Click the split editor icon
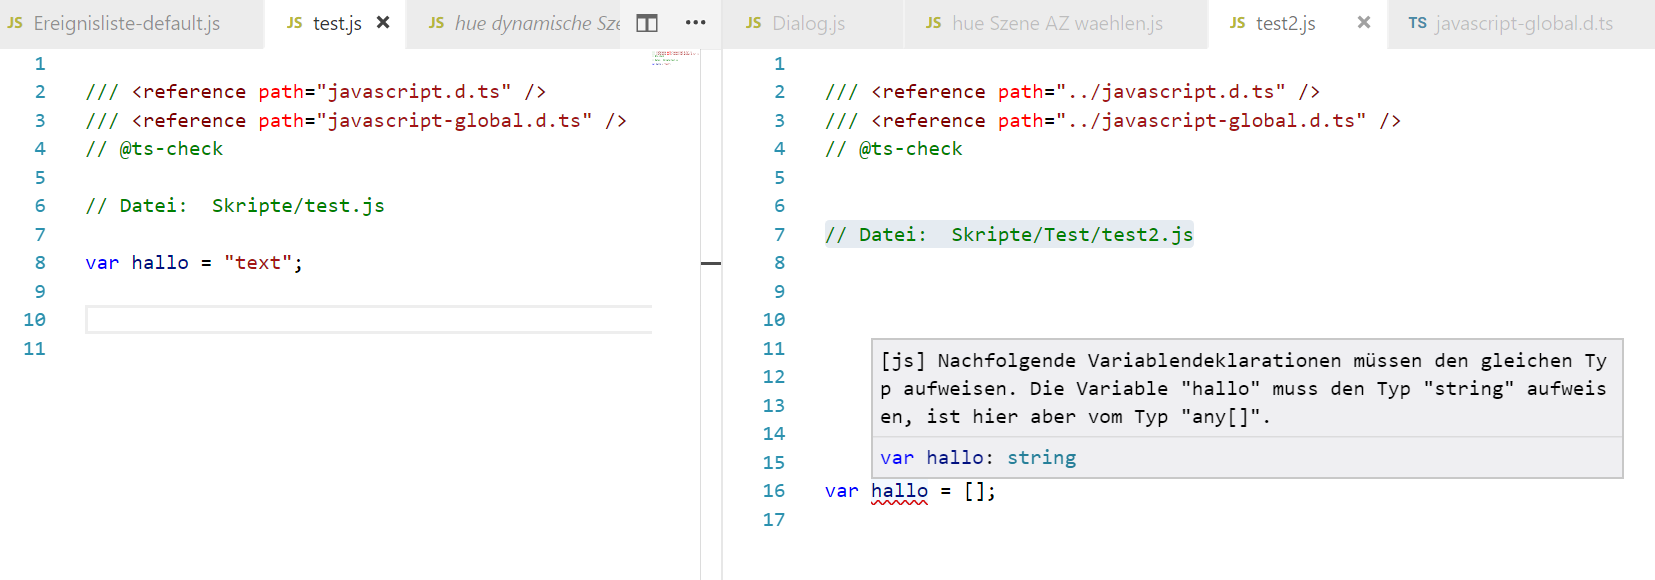This screenshot has width=1655, height=580. point(647,22)
